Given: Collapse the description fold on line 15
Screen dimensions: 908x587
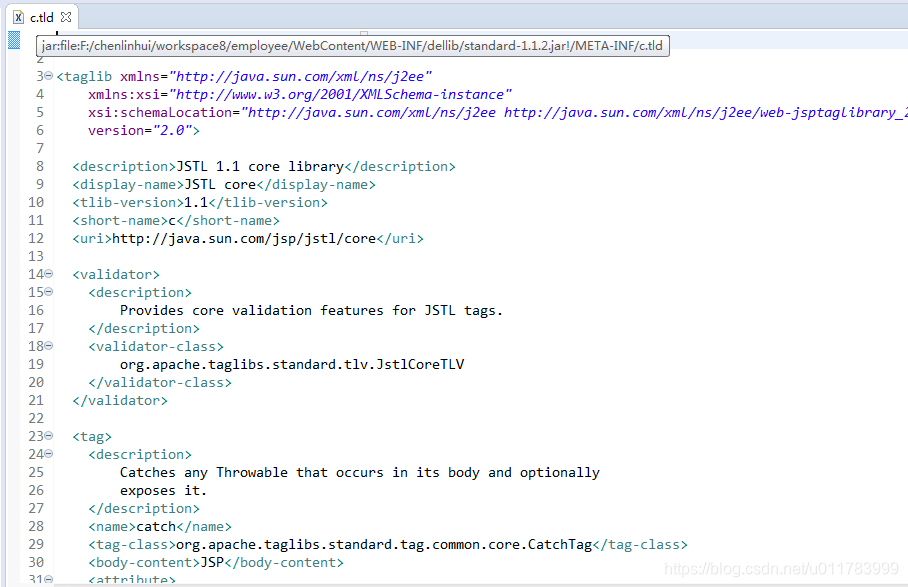Looking at the screenshot, I should 49,292.
